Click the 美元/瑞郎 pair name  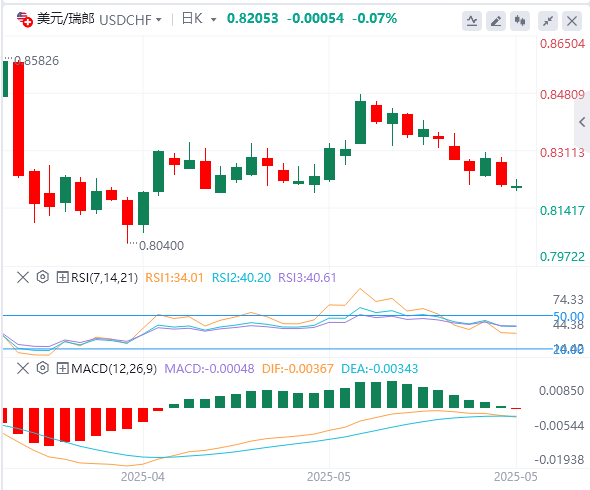tap(65, 18)
